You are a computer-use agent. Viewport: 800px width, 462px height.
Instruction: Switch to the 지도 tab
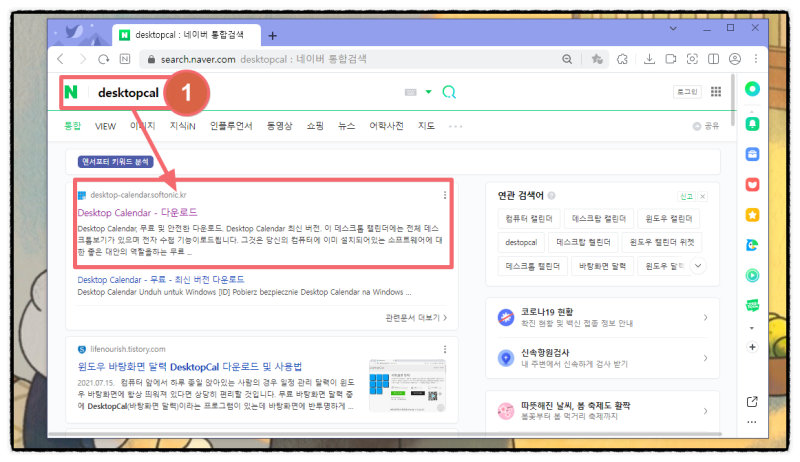click(x=426, y=126)
